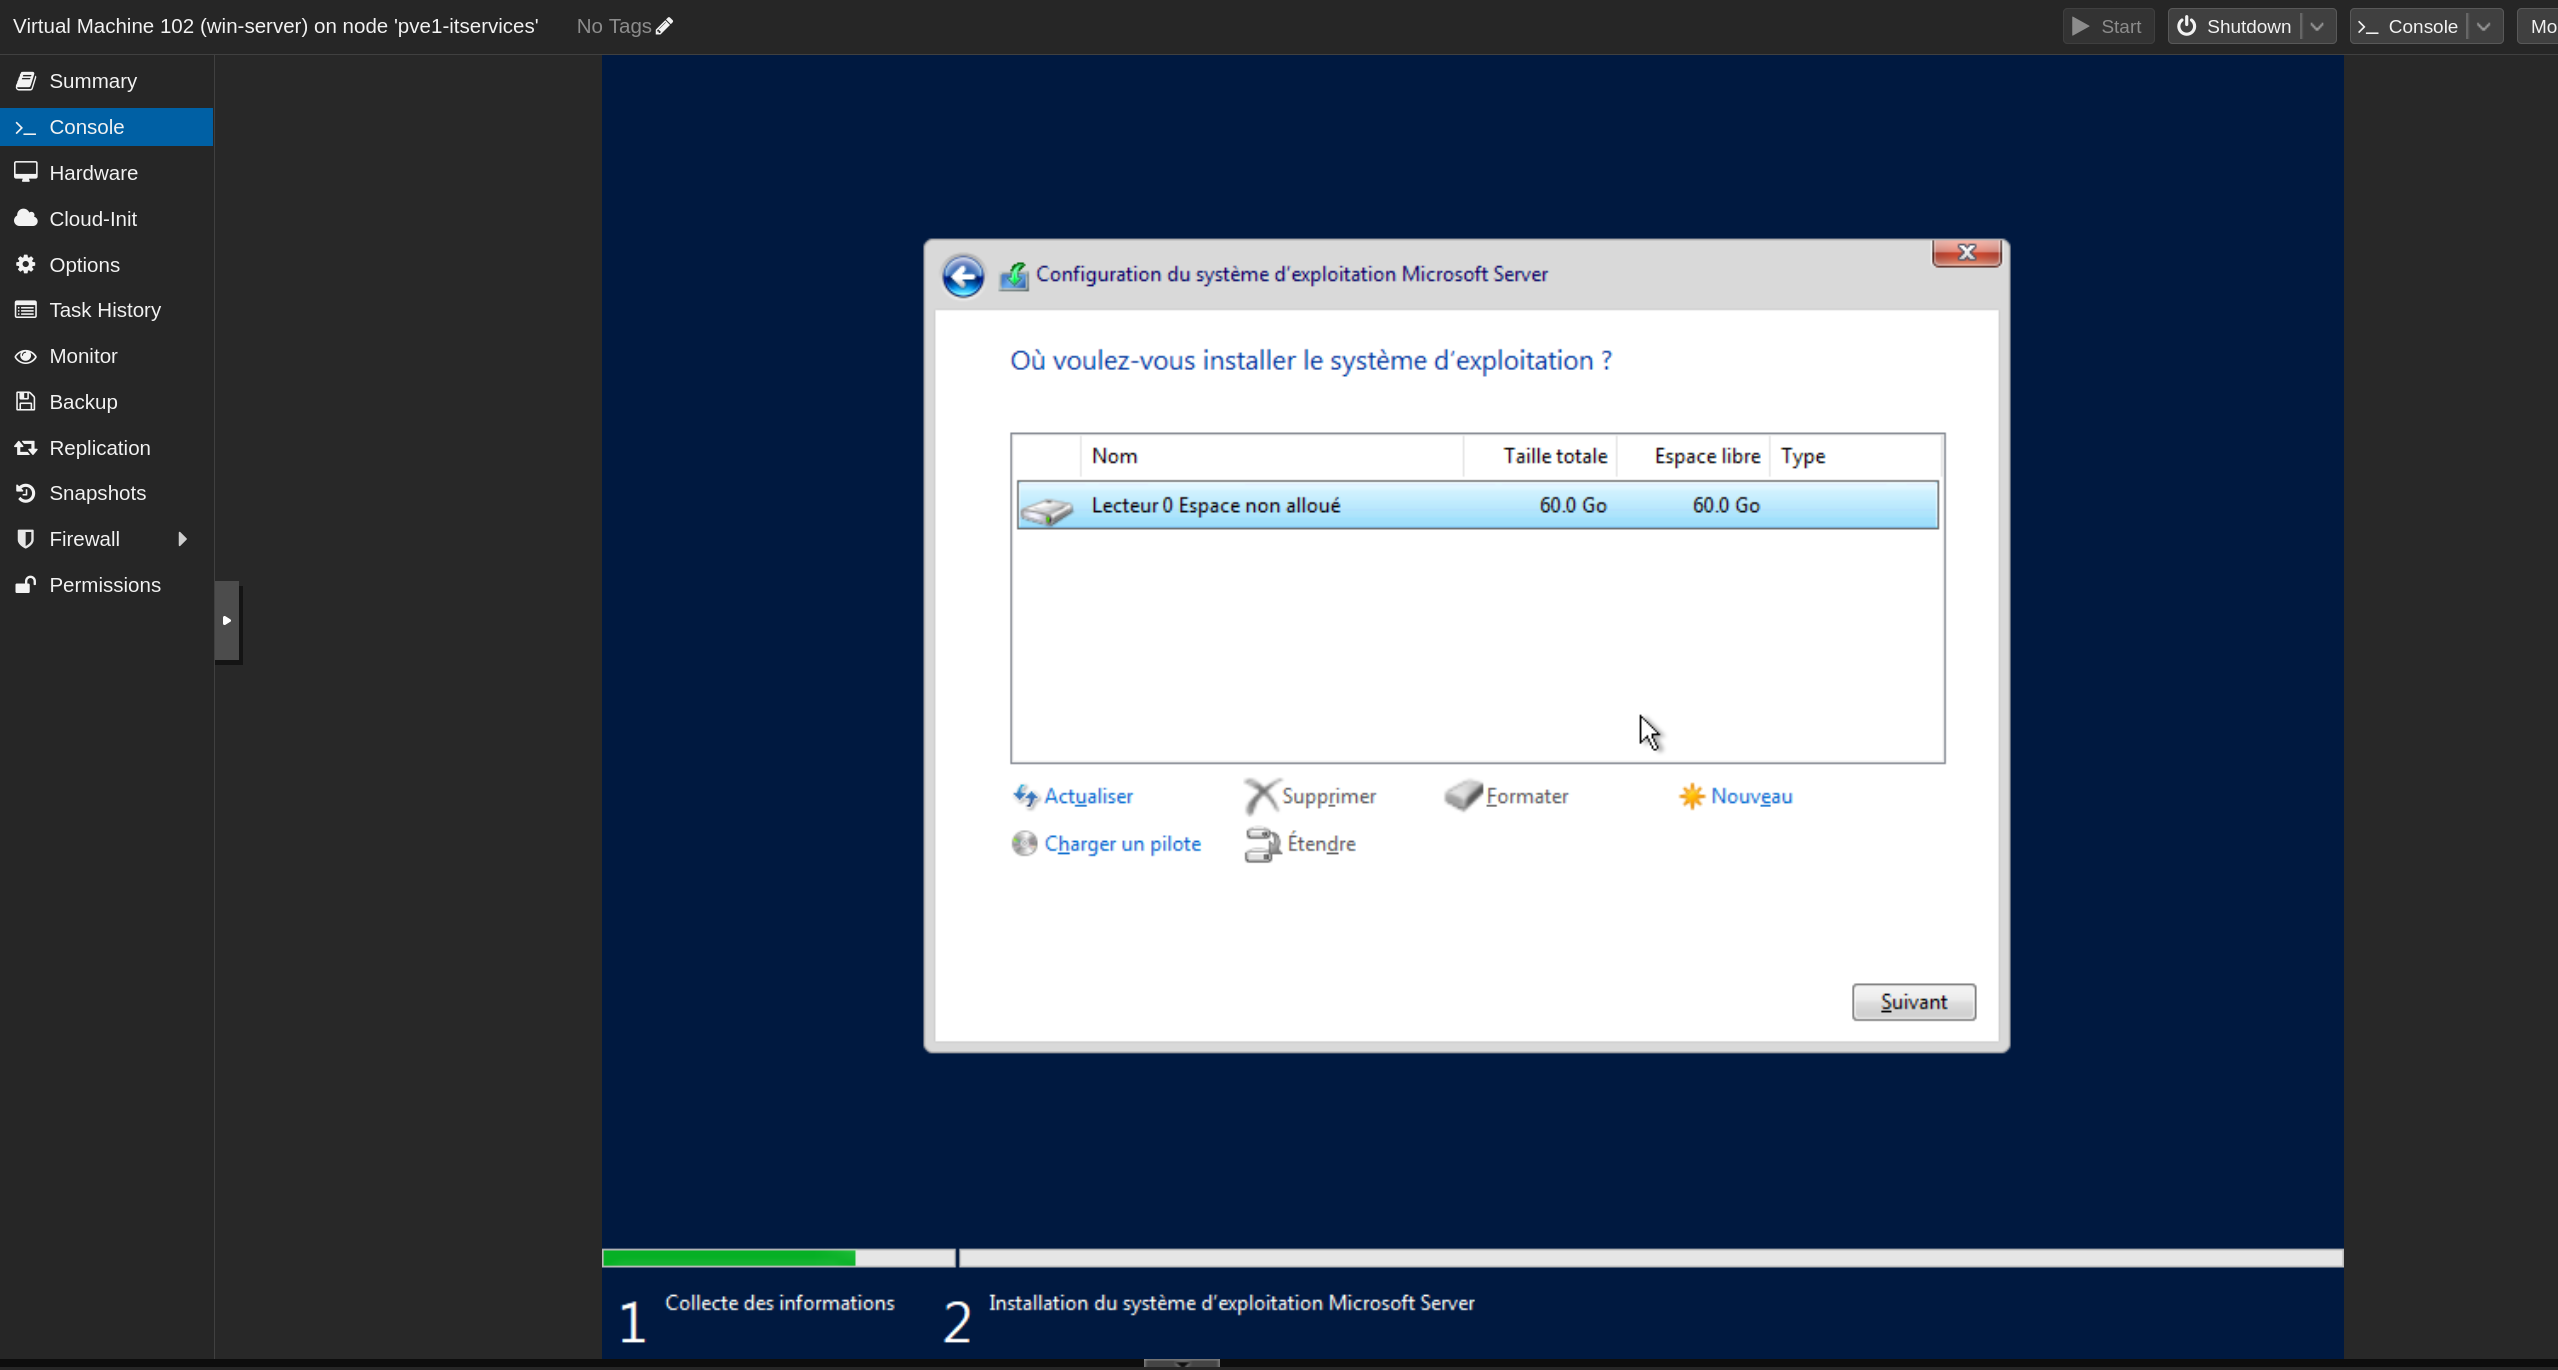Open the Hardware menu item

(x=93, y=173)
